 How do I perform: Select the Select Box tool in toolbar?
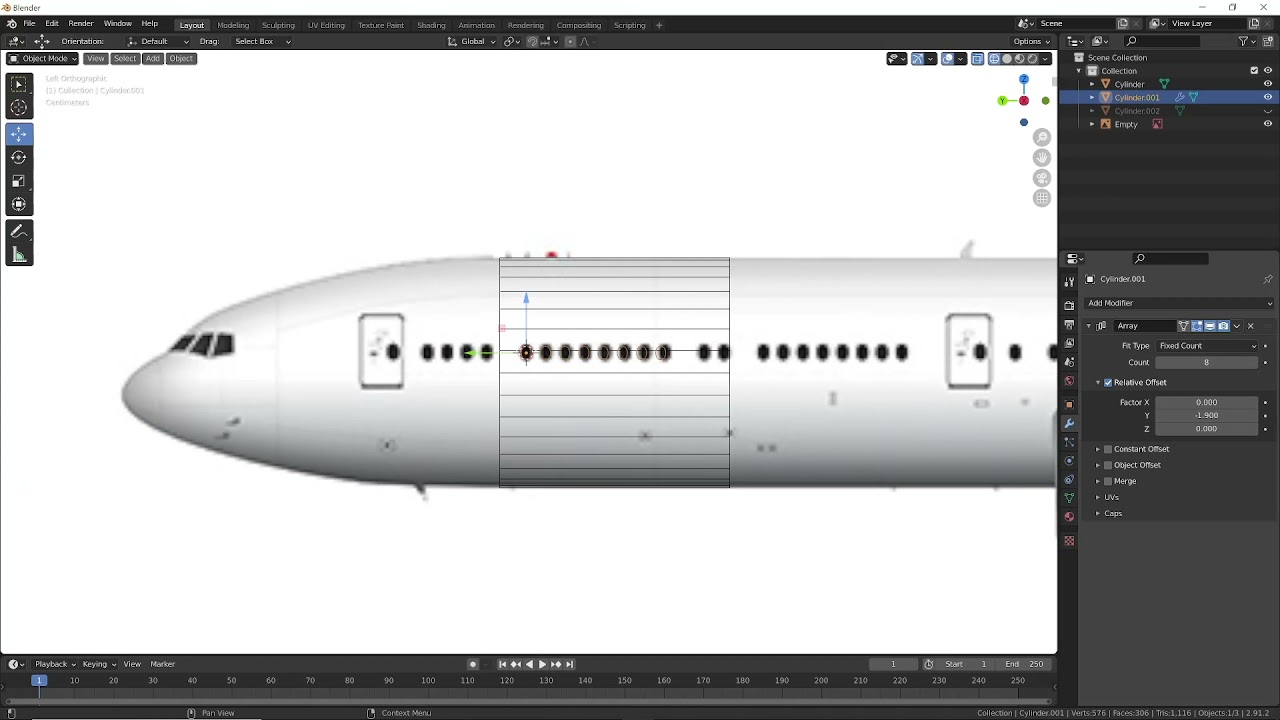(19, 84)
